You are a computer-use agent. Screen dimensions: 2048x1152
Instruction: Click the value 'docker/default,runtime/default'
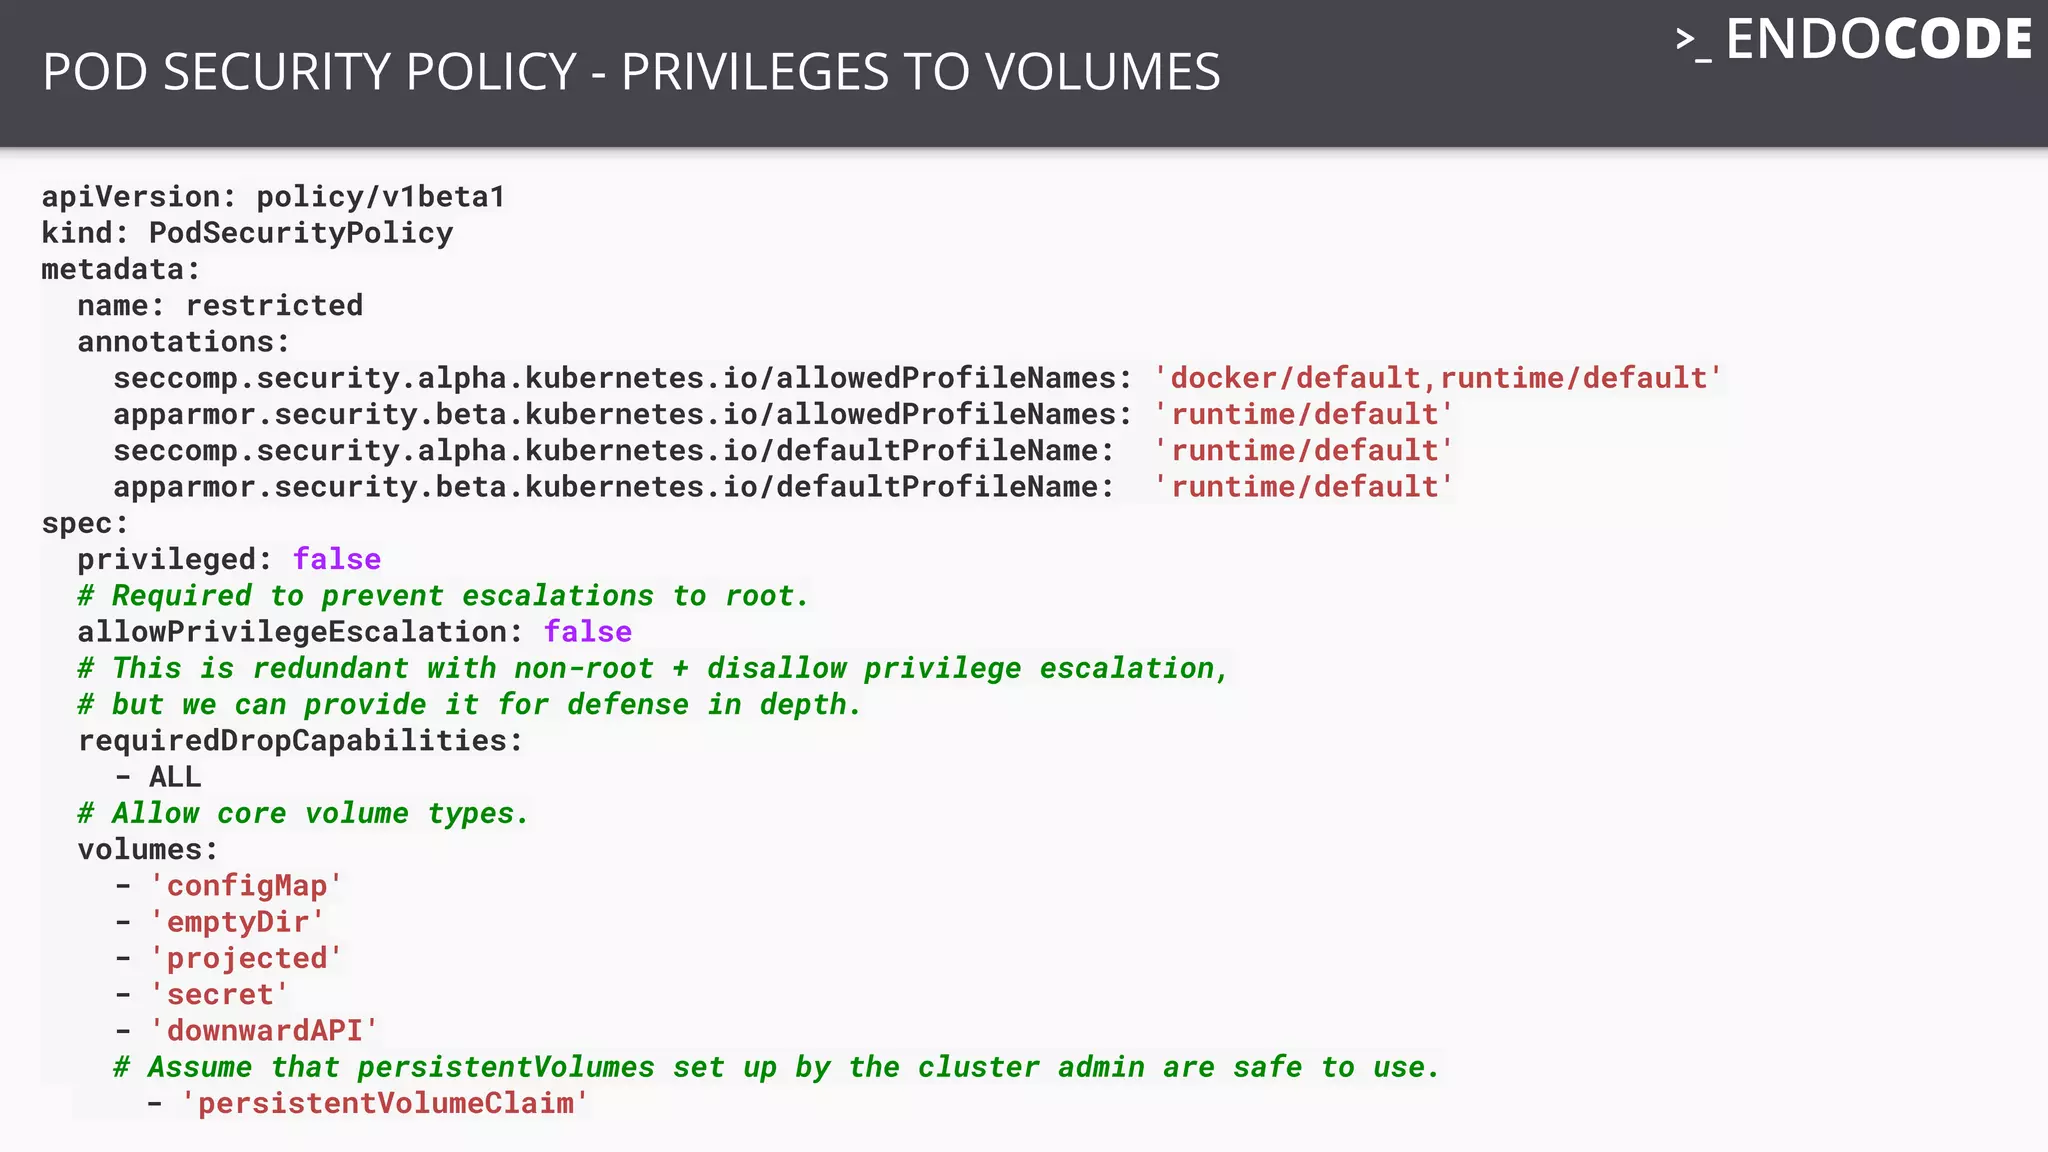pos(1438,378)
